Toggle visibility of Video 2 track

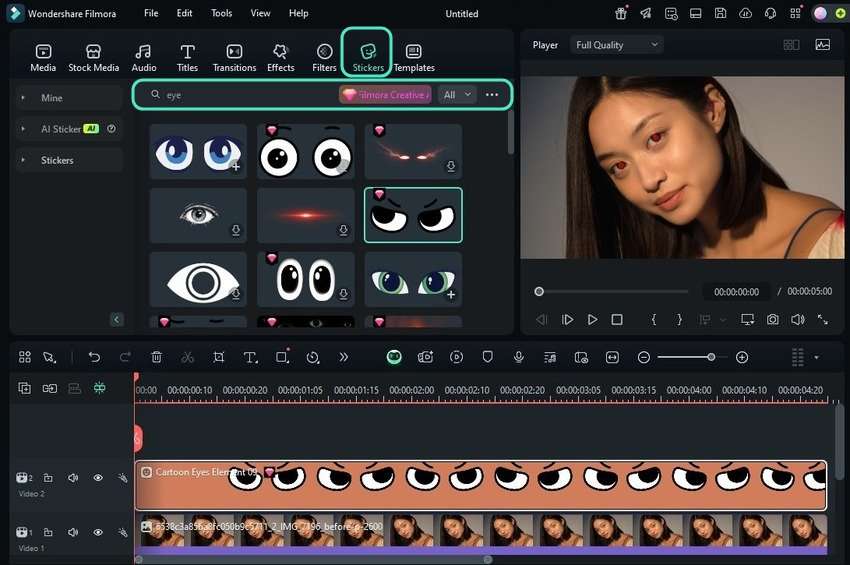click(x=98, y=478)
